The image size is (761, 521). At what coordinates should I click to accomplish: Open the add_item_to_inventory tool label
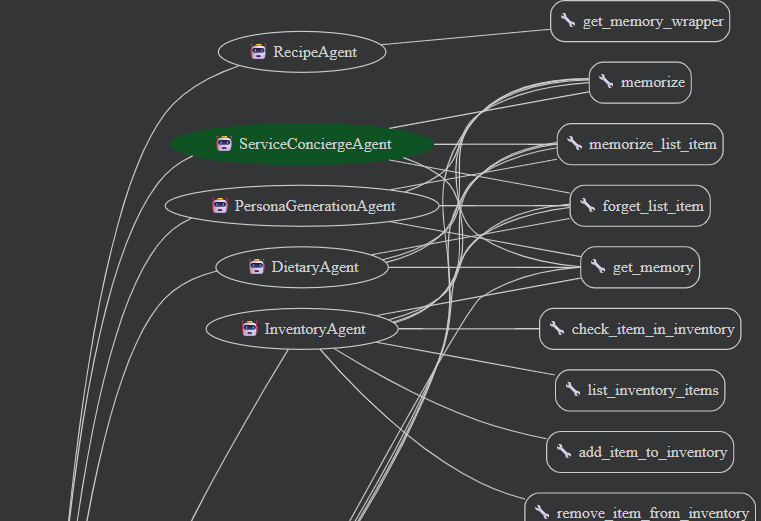click(653, 453)
